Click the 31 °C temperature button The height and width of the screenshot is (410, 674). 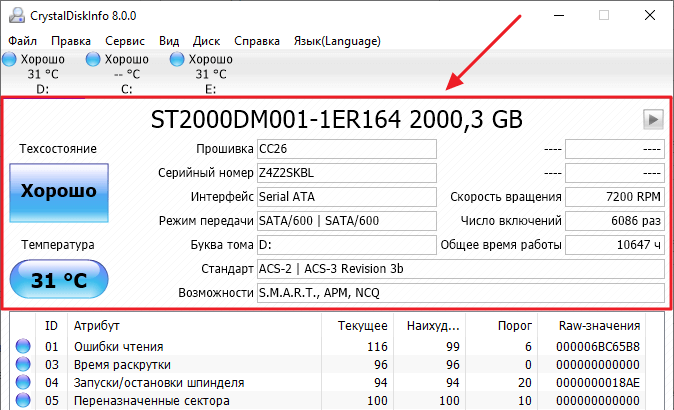pos(58,281)
